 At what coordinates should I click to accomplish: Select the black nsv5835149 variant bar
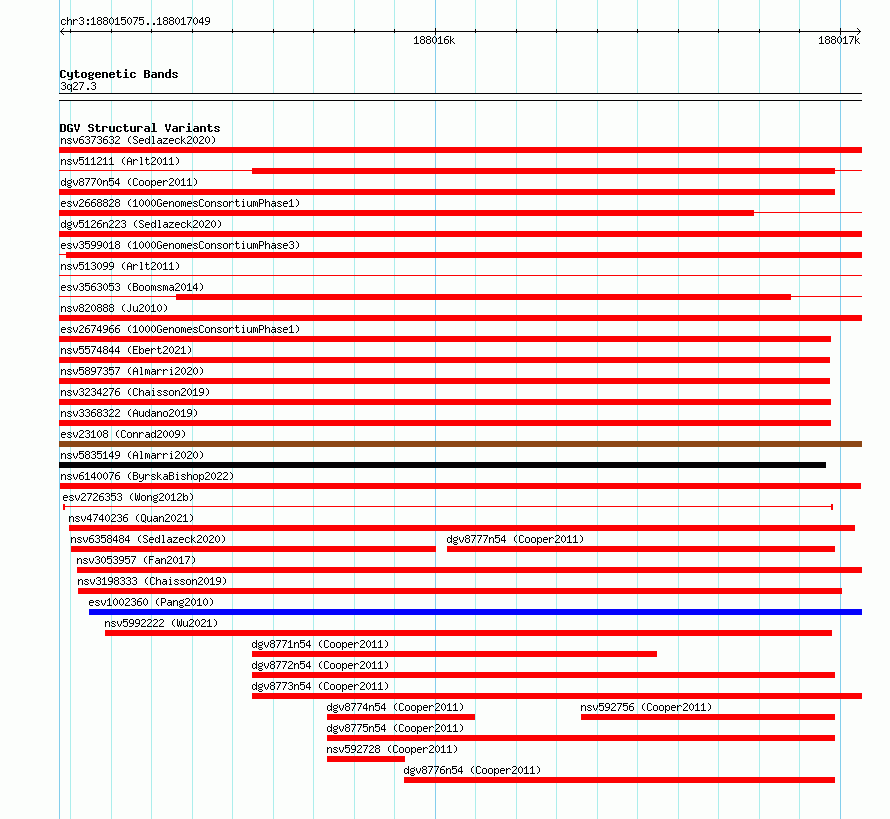pos(443,465)
